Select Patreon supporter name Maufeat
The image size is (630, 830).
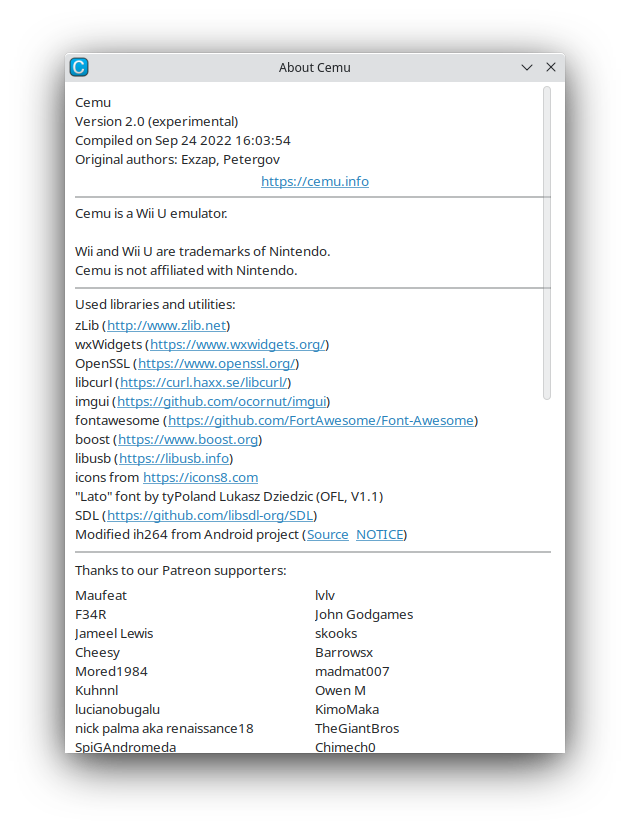(x=100, y=595)
